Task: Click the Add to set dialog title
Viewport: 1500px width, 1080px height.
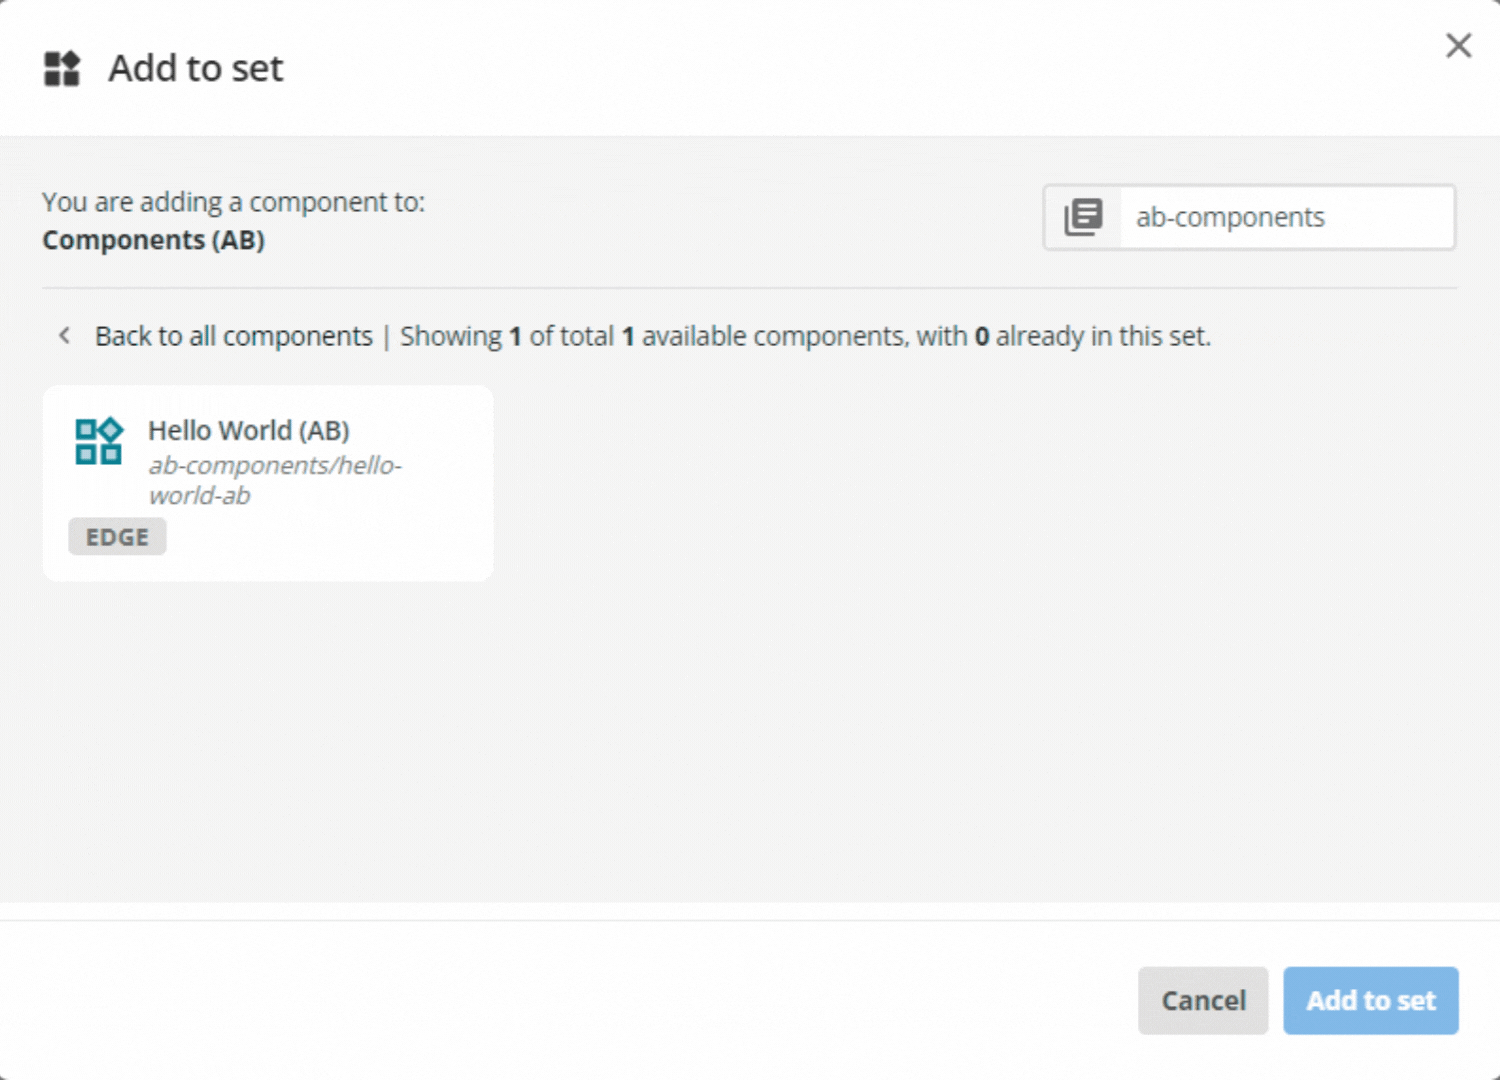Action: click(195, 68)
